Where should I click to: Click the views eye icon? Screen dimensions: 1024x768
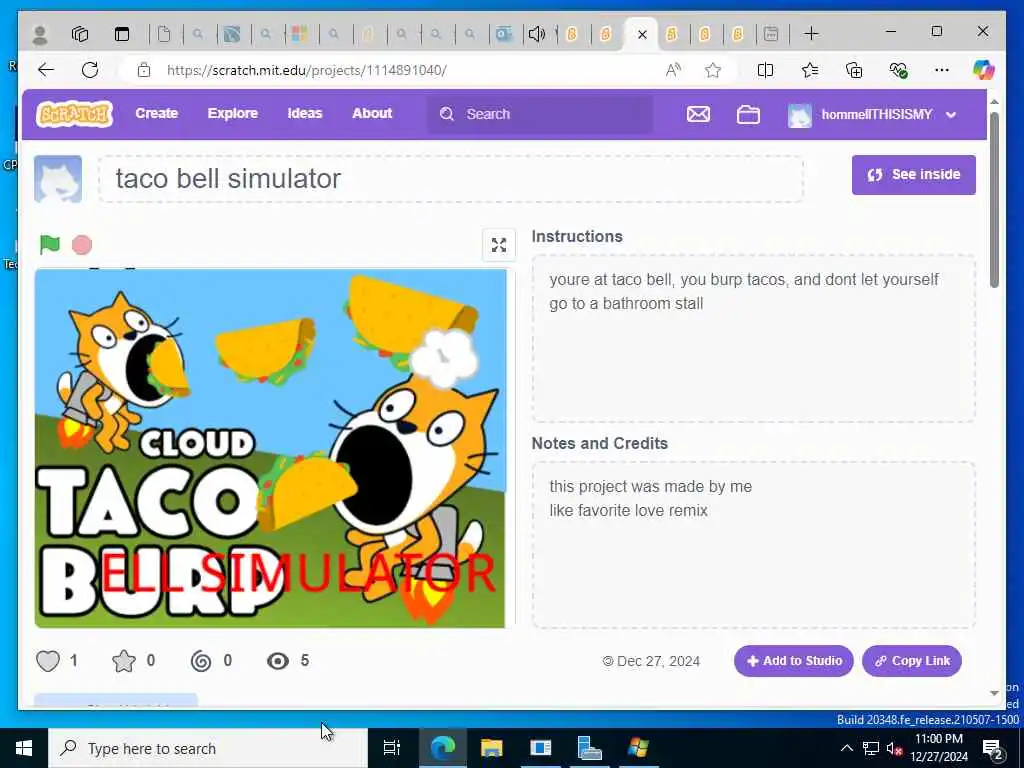pos(278,661)
